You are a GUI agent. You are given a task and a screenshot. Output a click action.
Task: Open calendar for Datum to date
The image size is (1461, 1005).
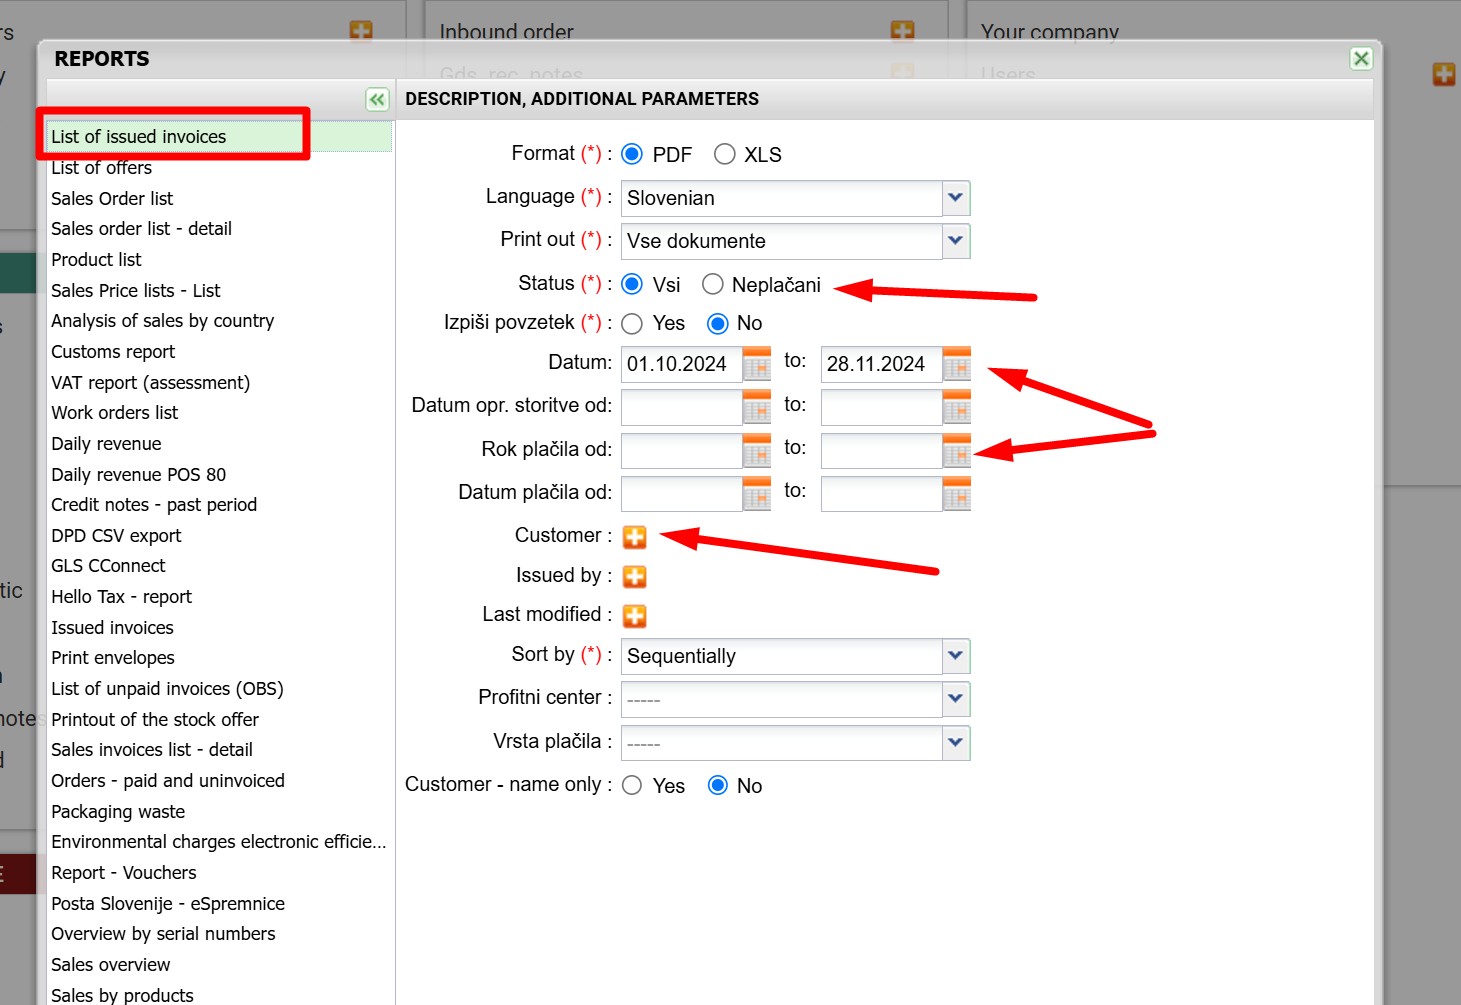(957, 364)
